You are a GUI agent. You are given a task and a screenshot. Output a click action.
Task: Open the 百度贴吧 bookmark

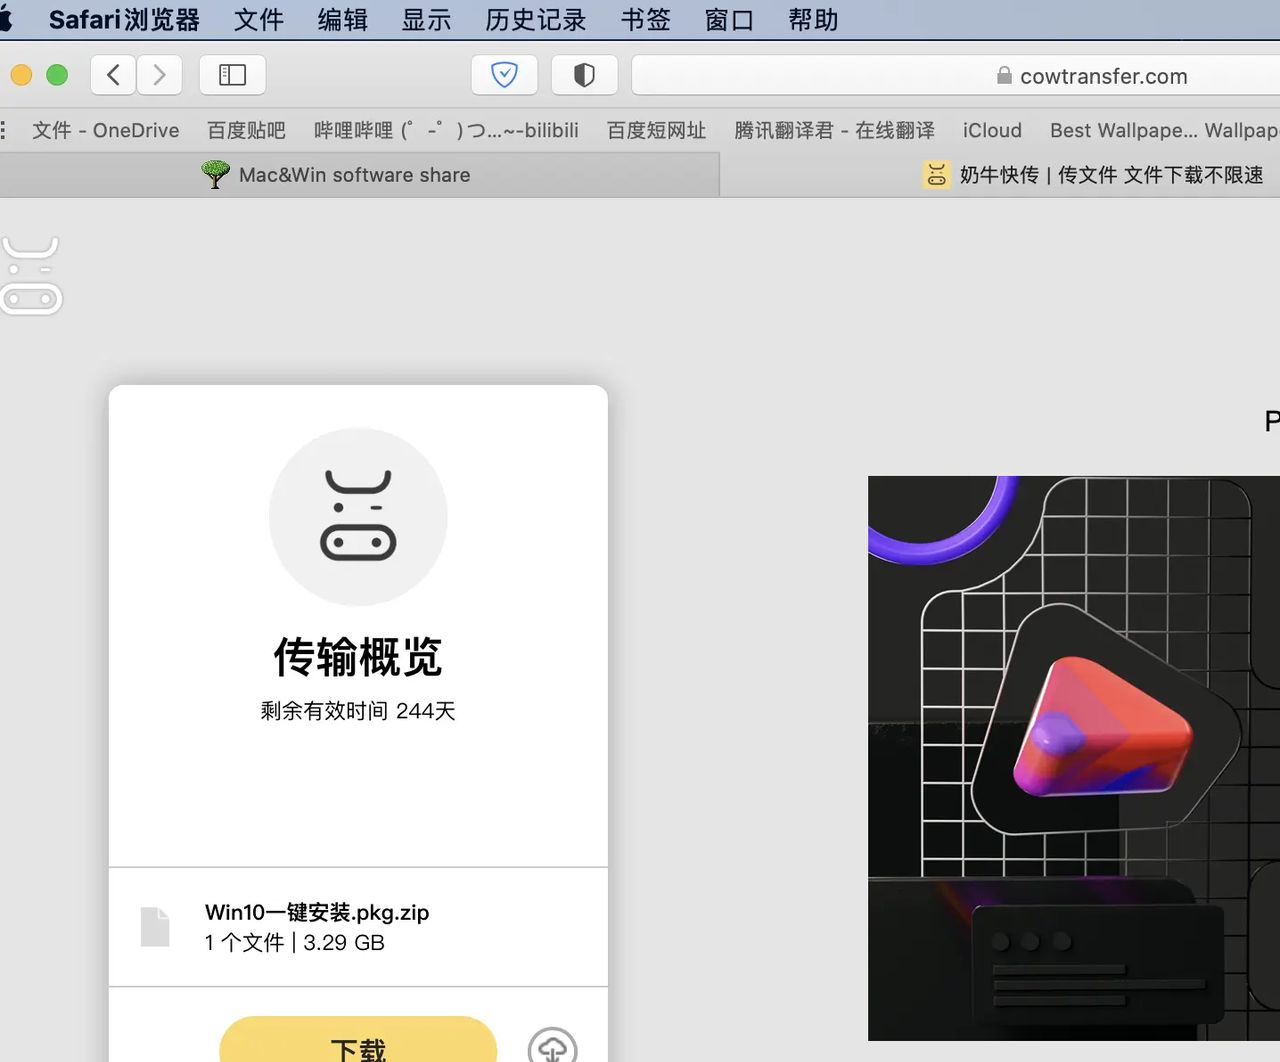pyautogui.click(x=246, y=130)
